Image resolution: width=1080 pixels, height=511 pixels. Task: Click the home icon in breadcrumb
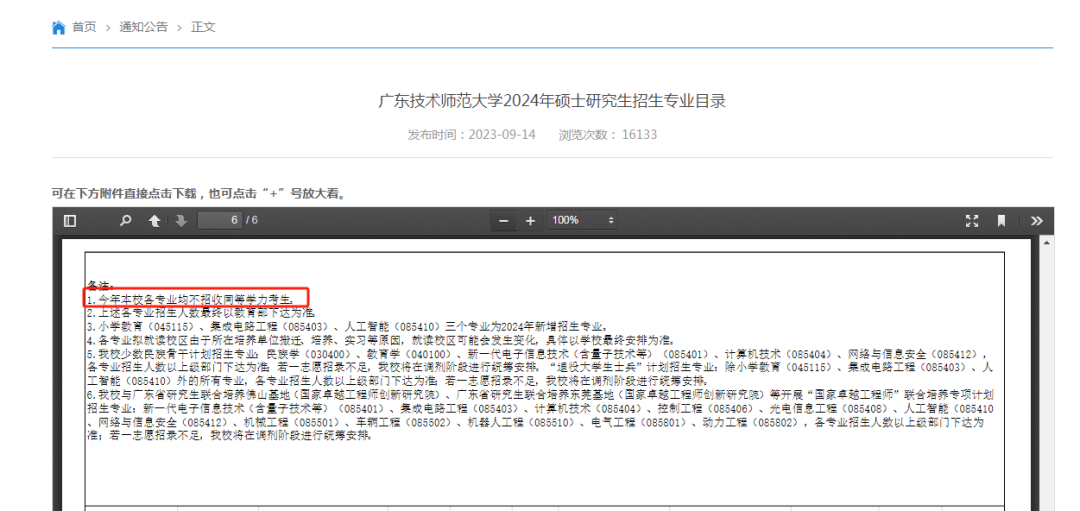pos(59,28)
